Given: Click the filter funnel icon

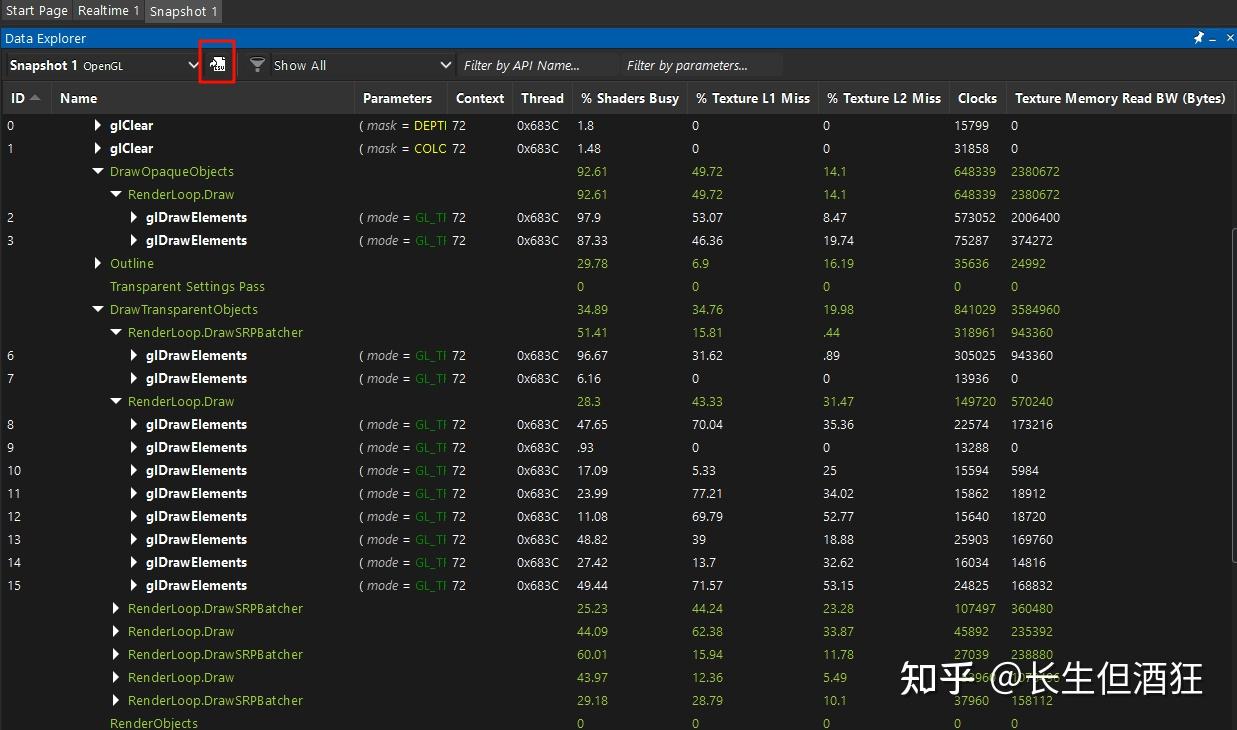Looking at the screenshot, I should pyautogui.click(x=257, y=64).
